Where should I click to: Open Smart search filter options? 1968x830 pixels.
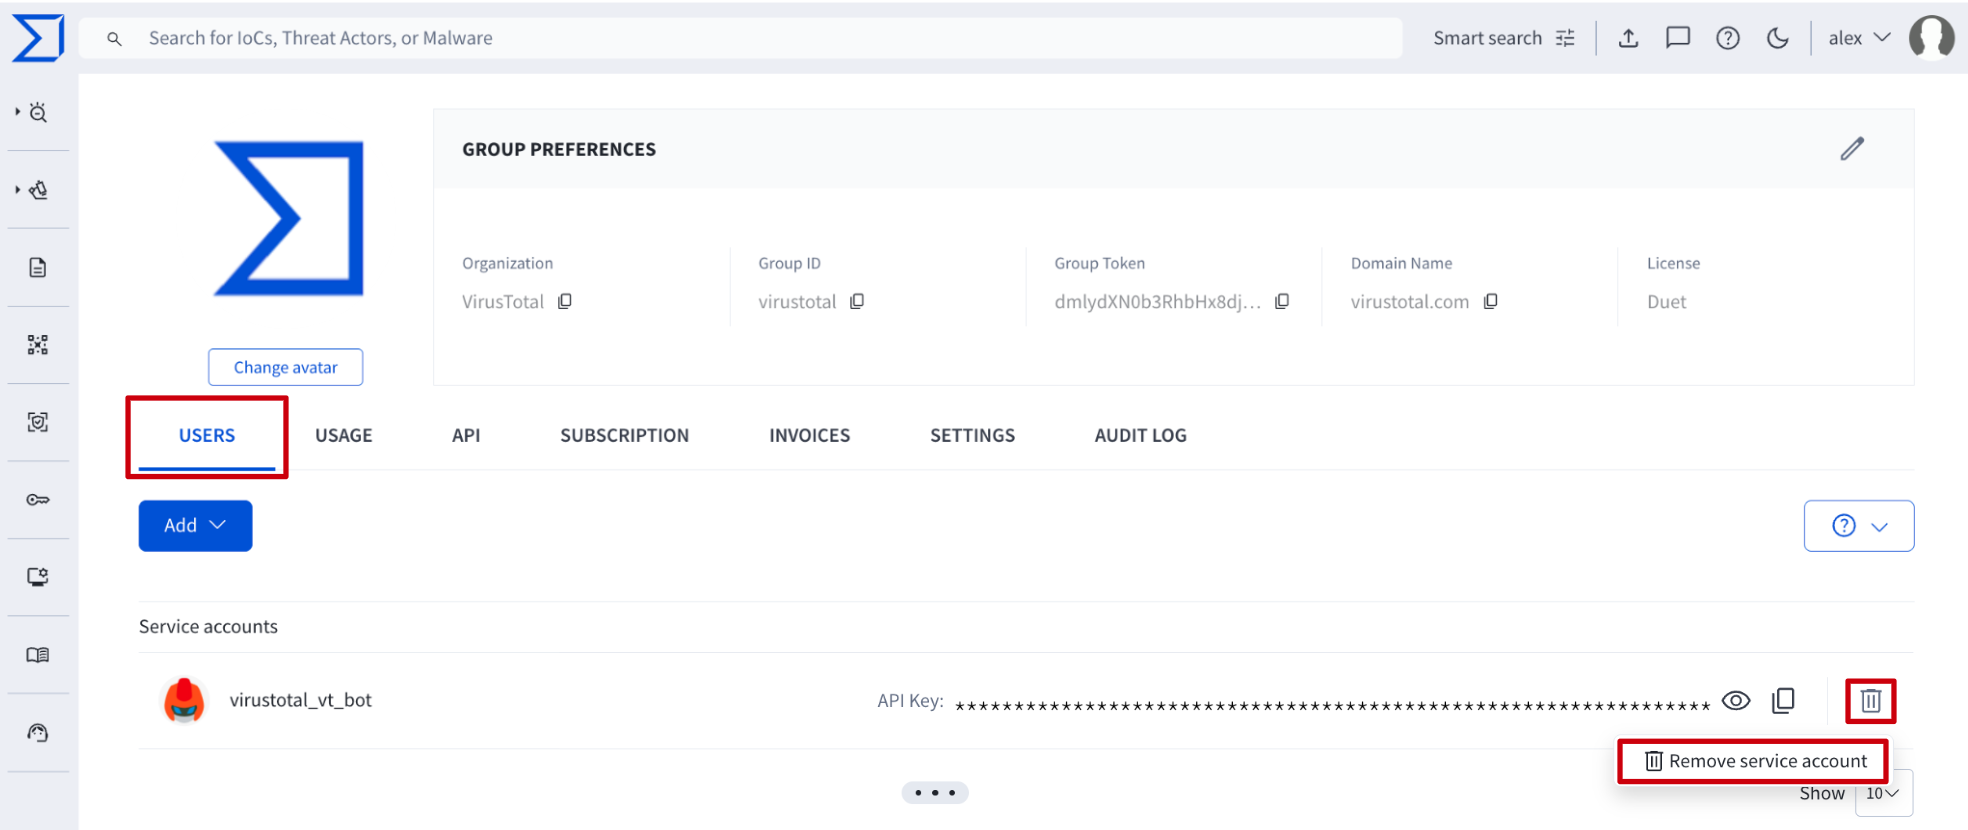1504,38
